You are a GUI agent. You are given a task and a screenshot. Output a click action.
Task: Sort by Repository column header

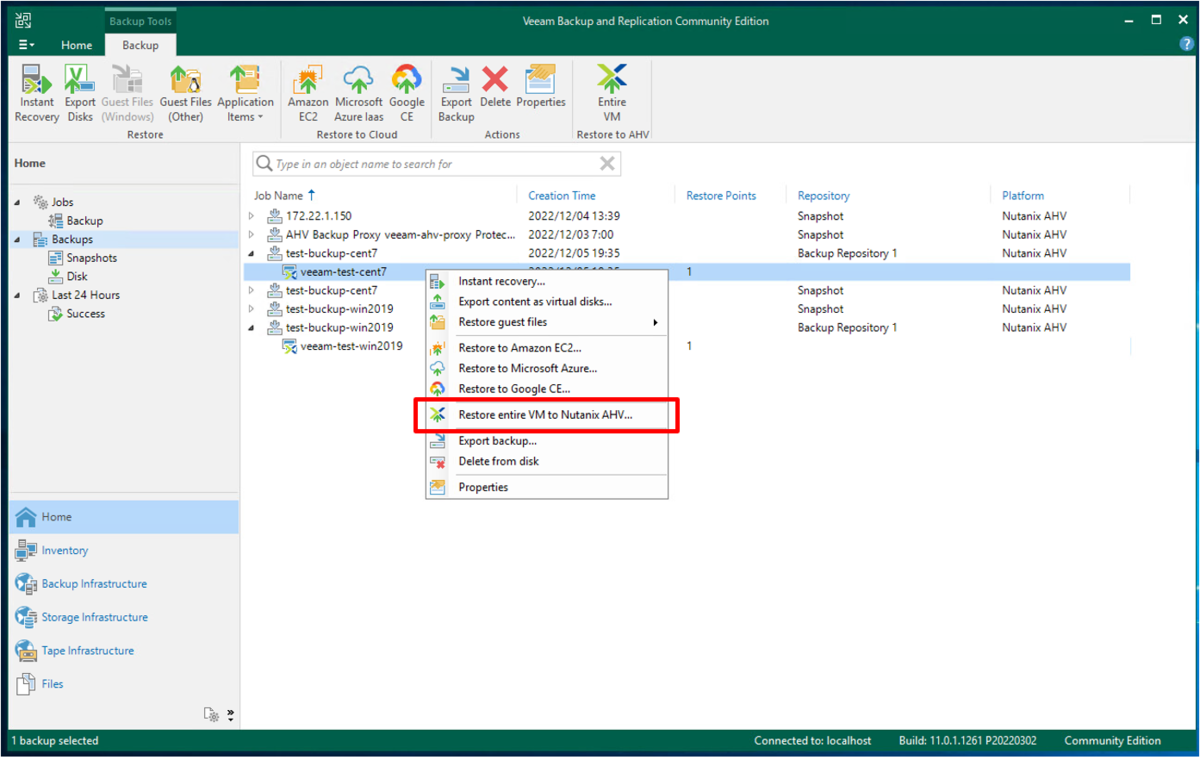pos(824,196)
